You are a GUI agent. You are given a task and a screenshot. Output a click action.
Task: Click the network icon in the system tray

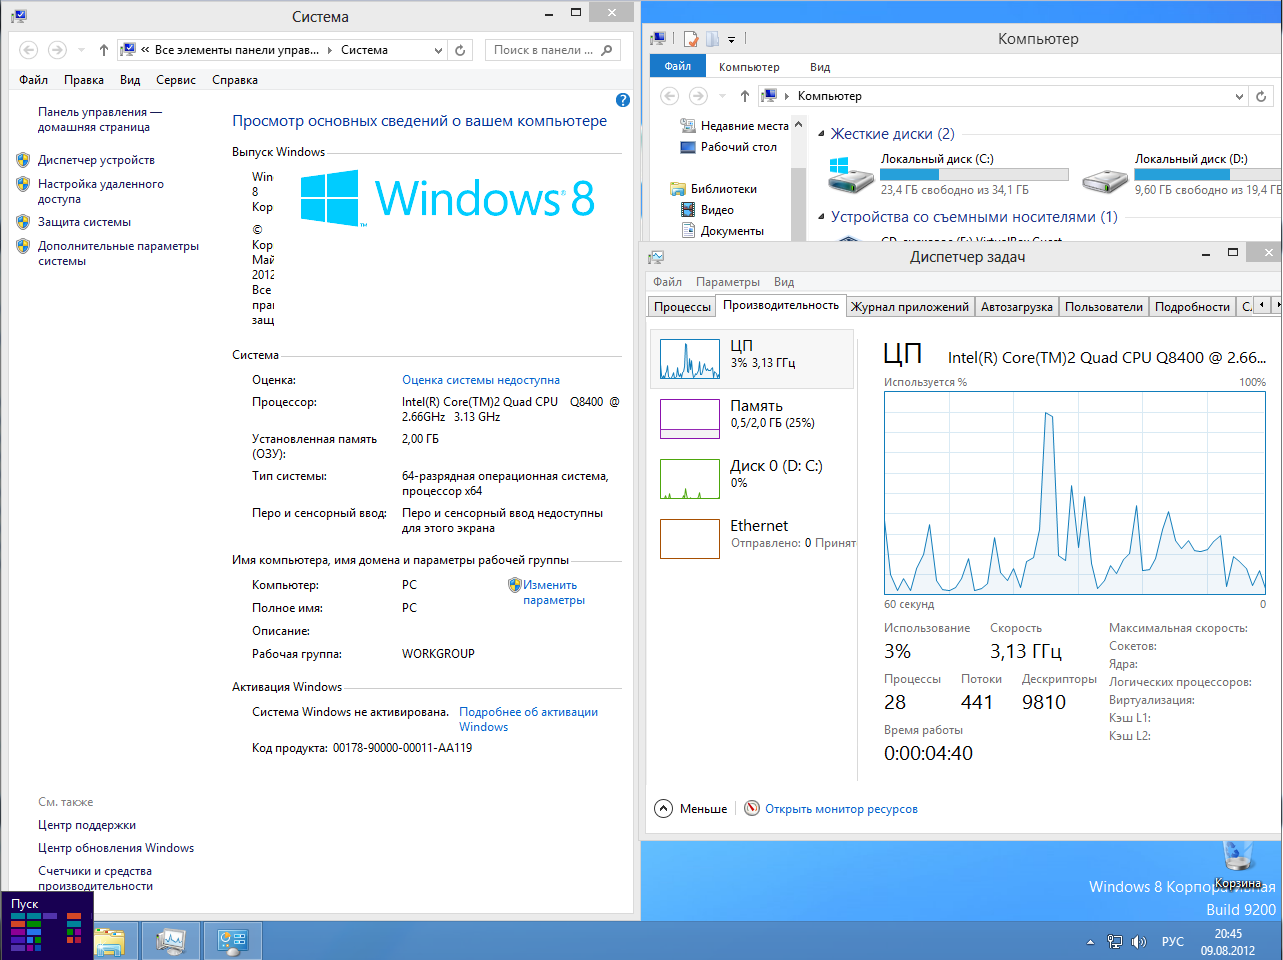pyautogui.click(x=1115, y=942)
